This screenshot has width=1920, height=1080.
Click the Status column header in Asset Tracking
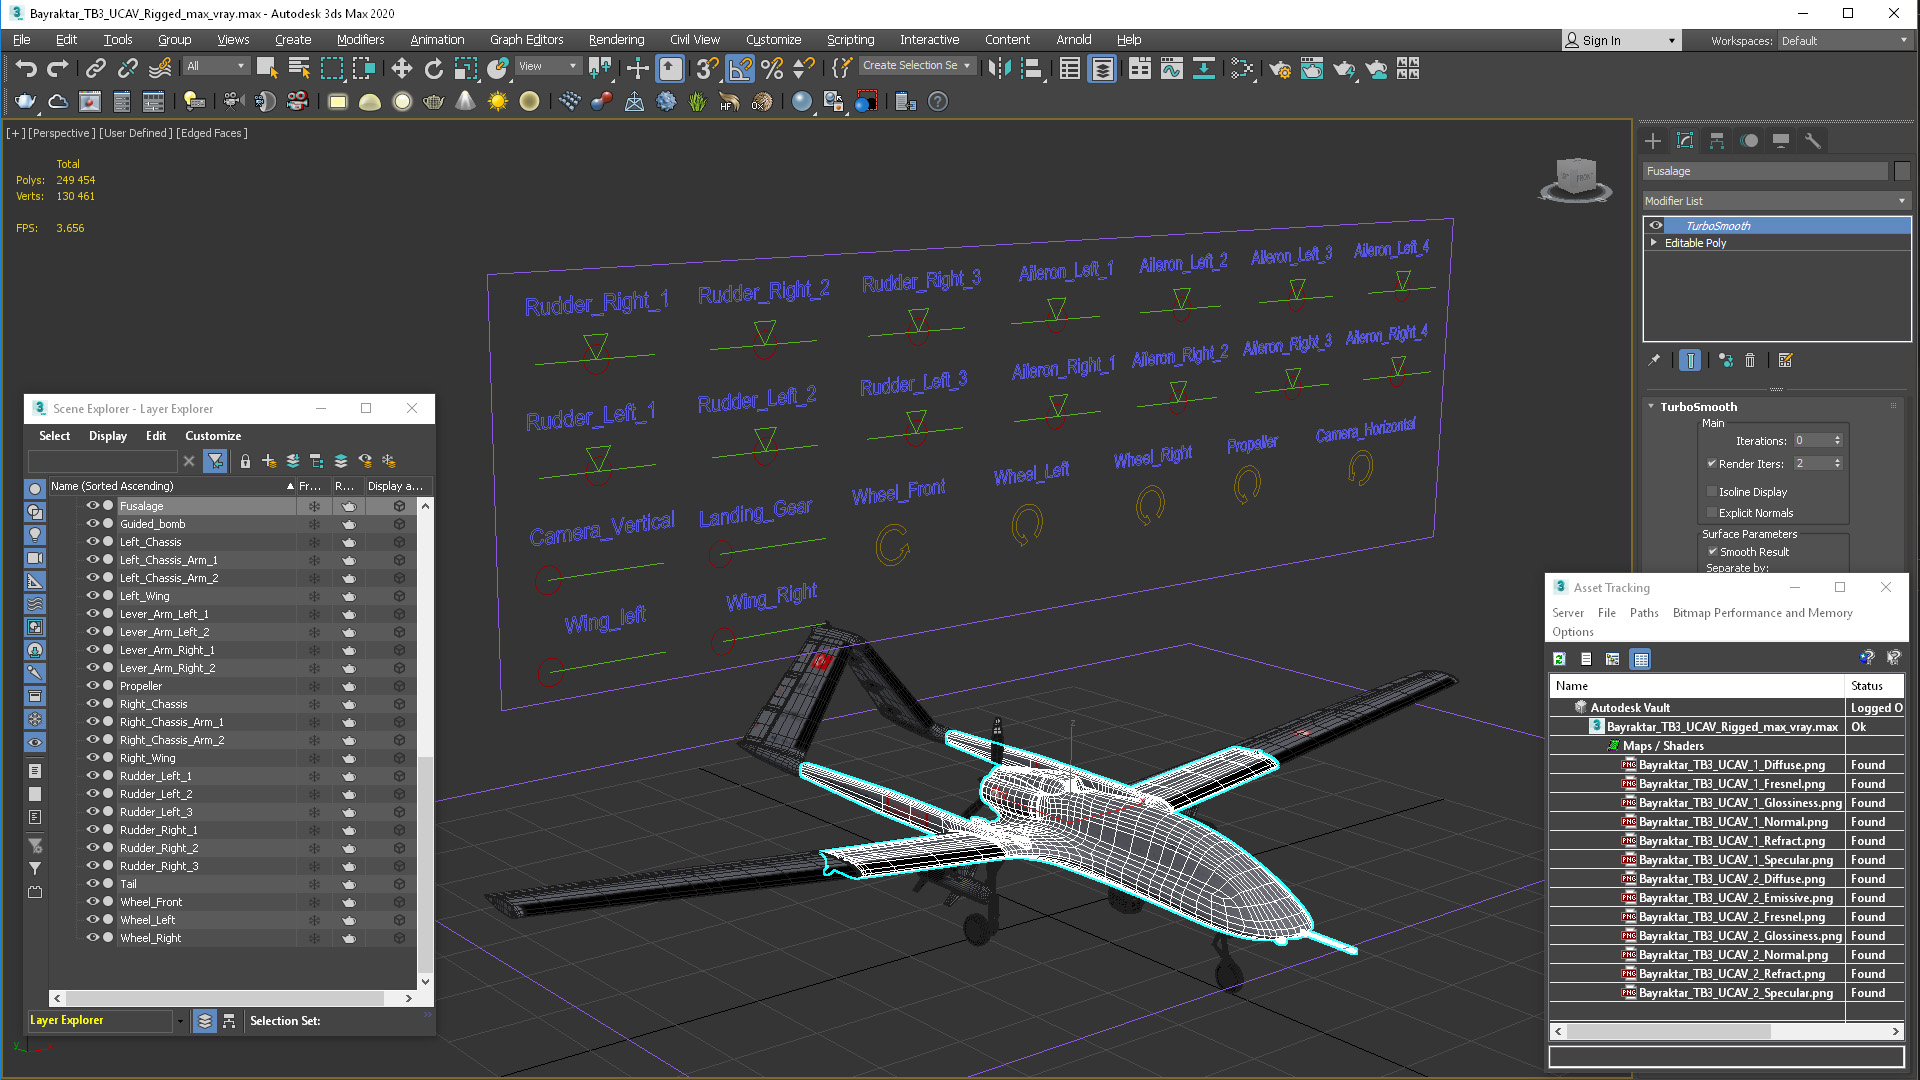click(x=1873, y=686)
